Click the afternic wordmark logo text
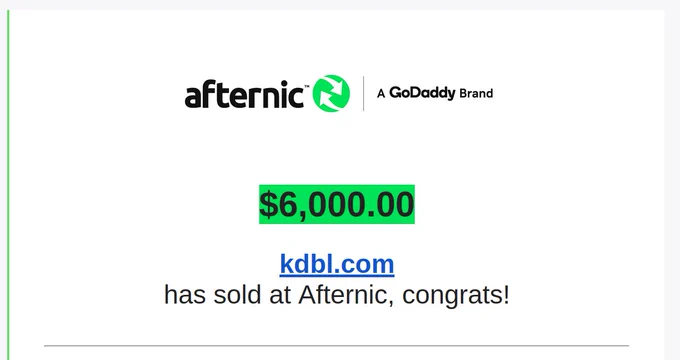 pos(244,94)
